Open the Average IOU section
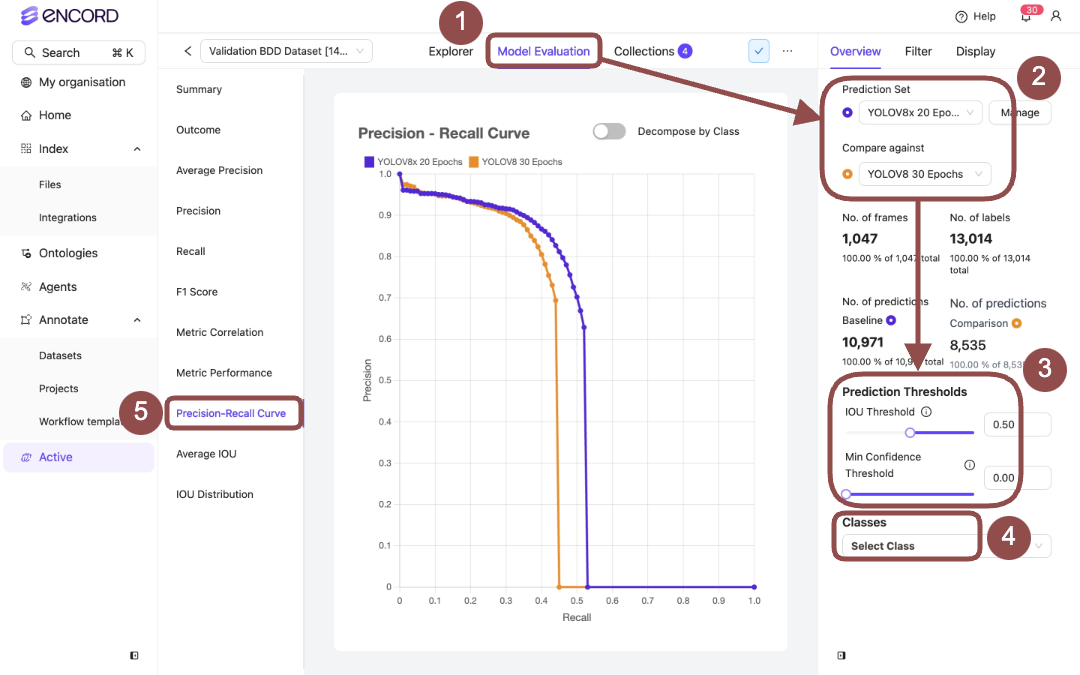This screenshot has width=1080, height=675. pyautogui.click(x=206, y=454)
